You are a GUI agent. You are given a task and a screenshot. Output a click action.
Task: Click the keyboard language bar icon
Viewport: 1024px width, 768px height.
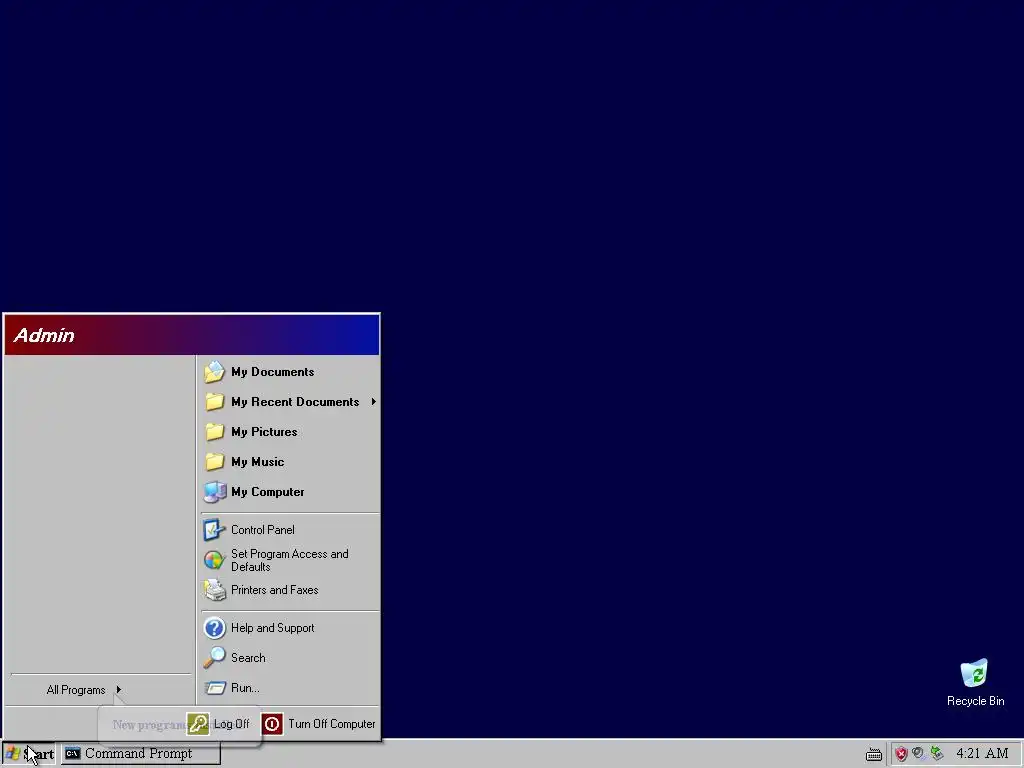click(873, 754)
